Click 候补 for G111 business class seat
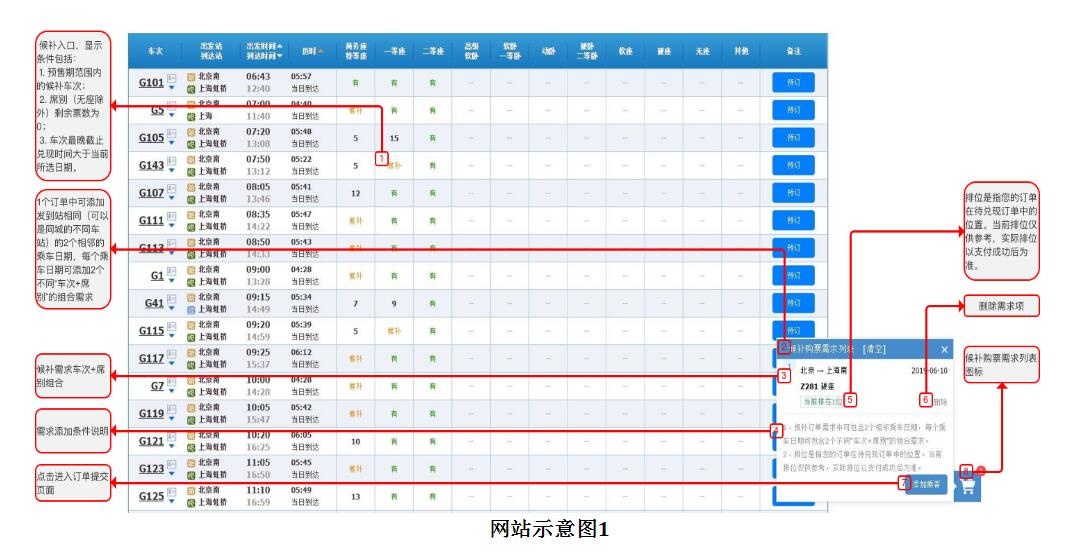The width and height of the screenshot is (1077, 560). point(356,221)
